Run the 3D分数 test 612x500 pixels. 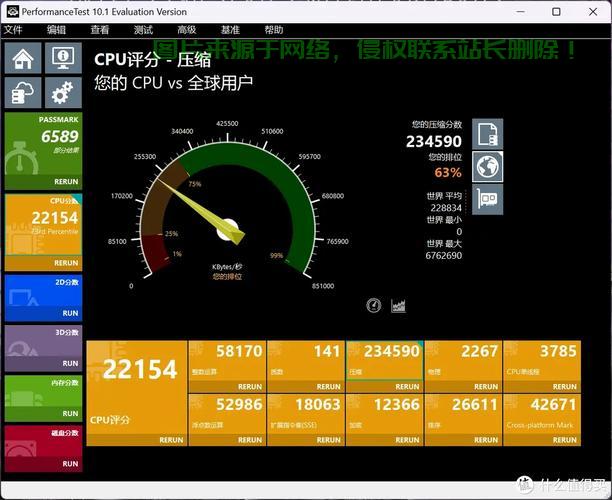70,363
